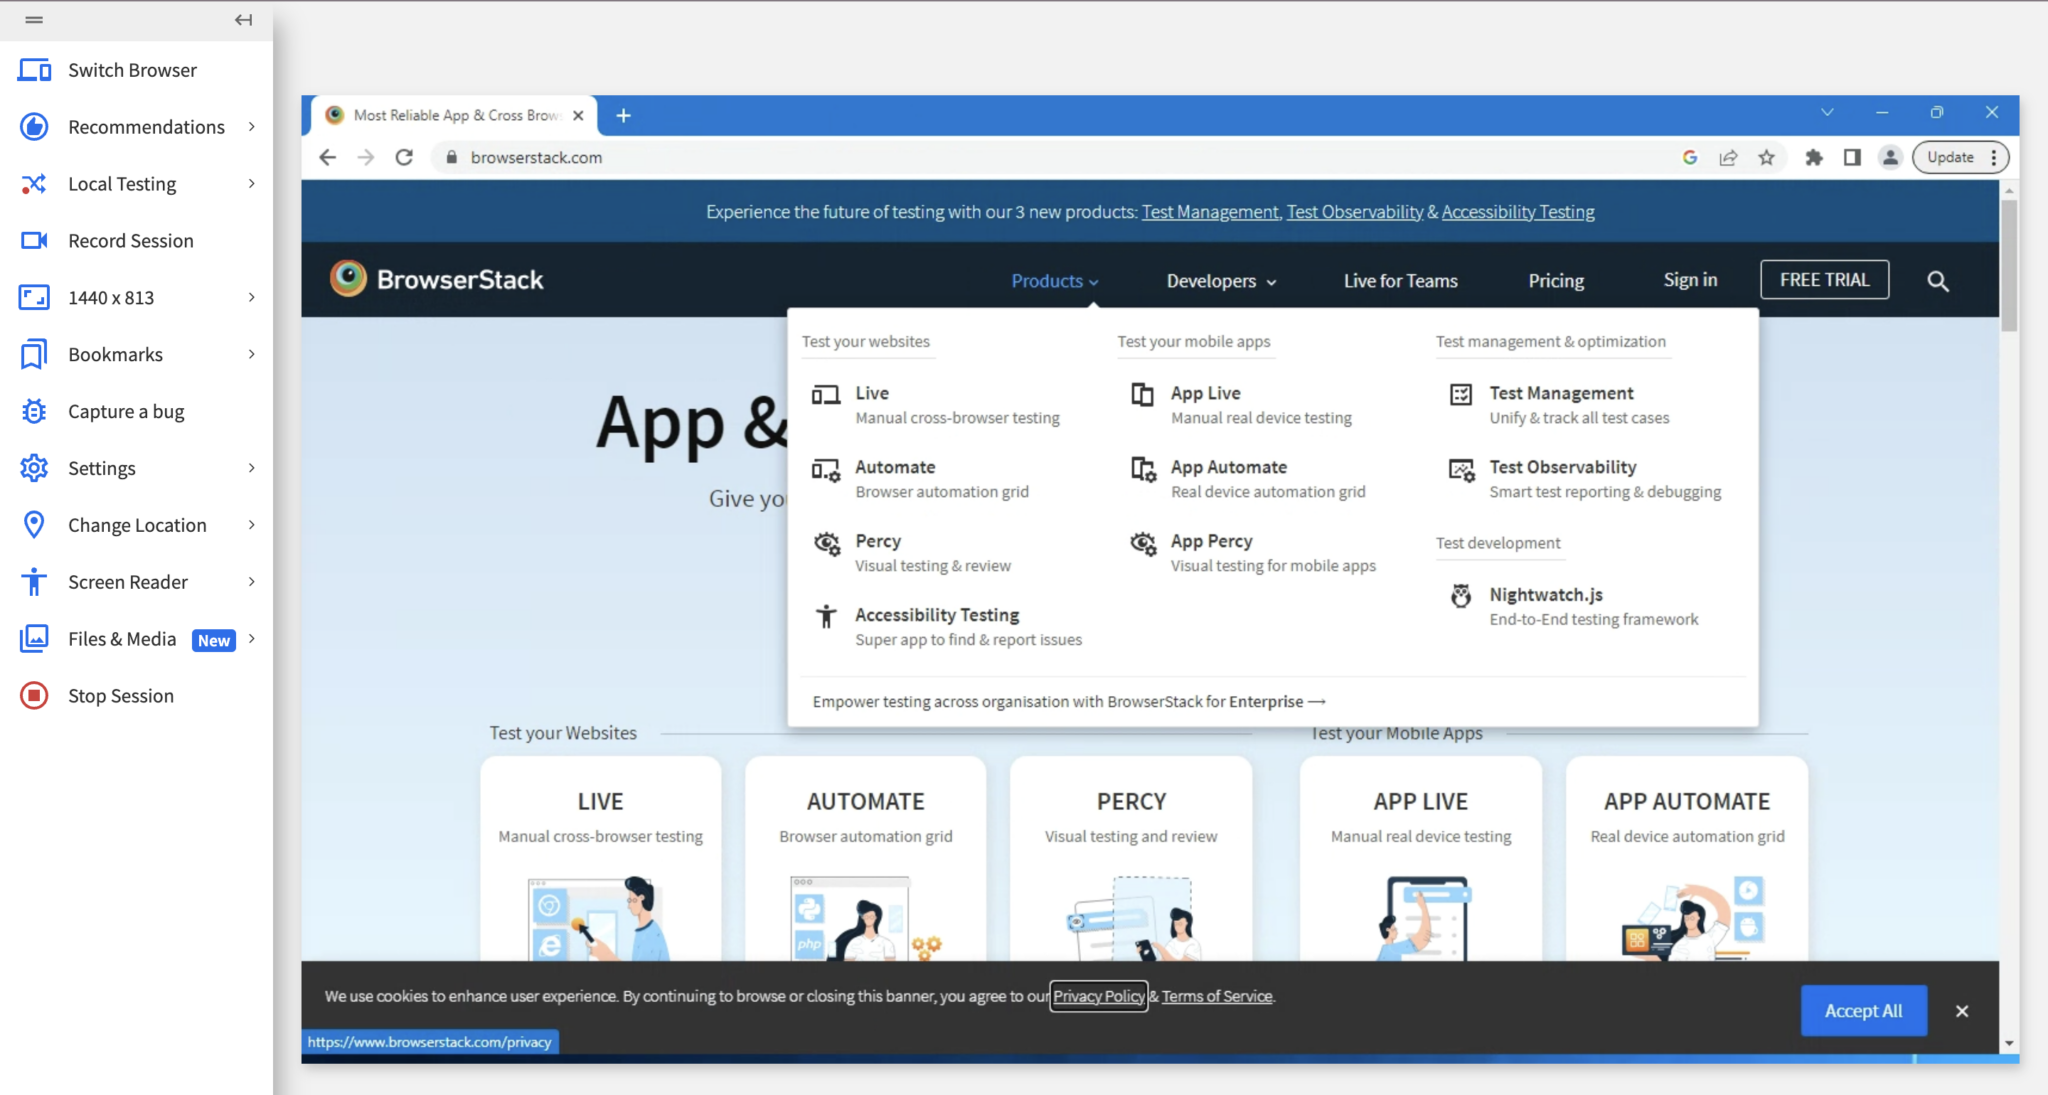Open the Capture a bug tool

[125, 411]
